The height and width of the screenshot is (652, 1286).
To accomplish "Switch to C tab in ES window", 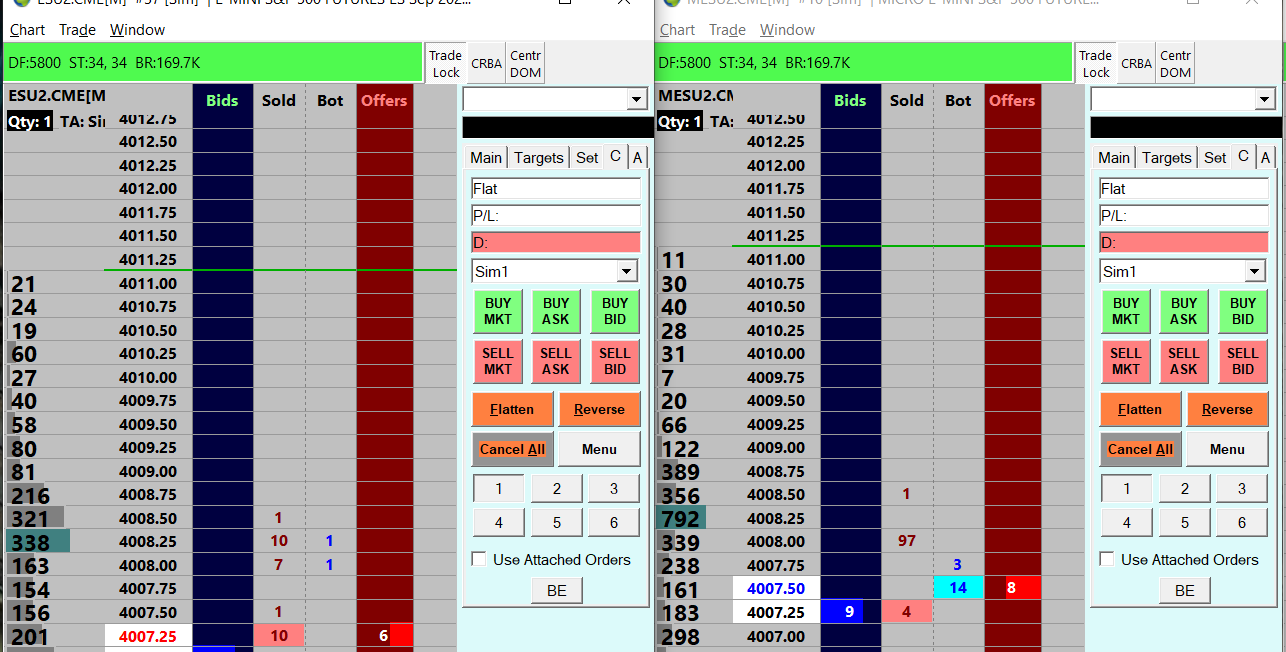I will pyautogui.click(x=615, y=156).
